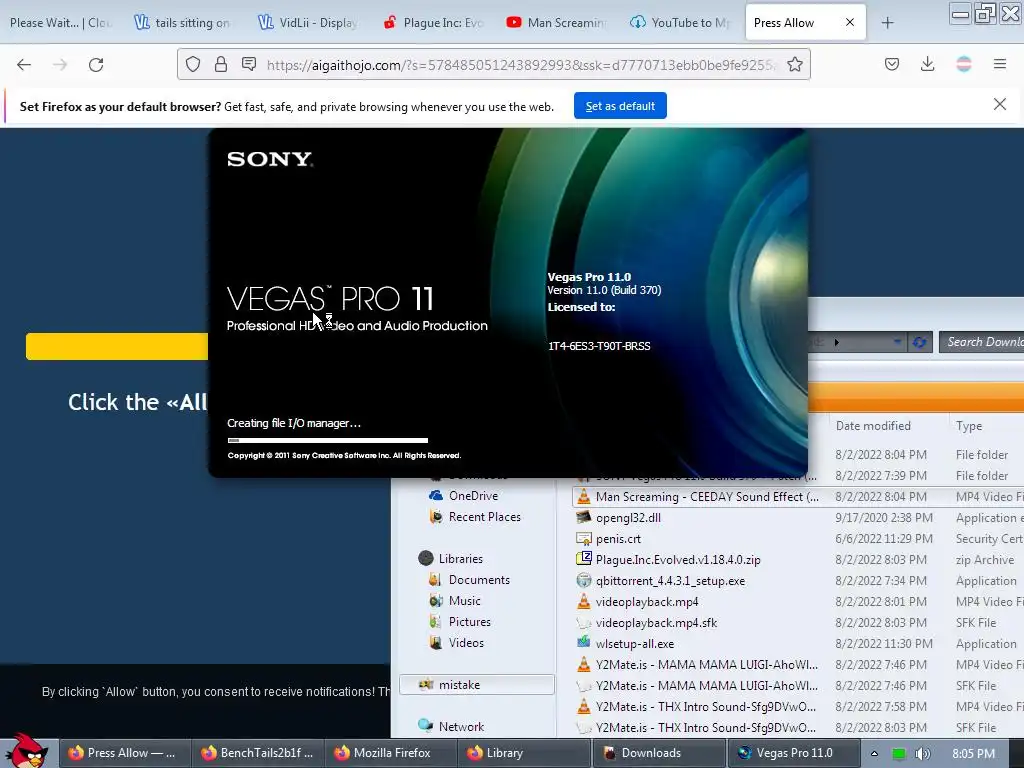Open the 8:05 PM system clock
This screenshot has width=1024, height=768.
pyautogui.click(x=973, y=754)
